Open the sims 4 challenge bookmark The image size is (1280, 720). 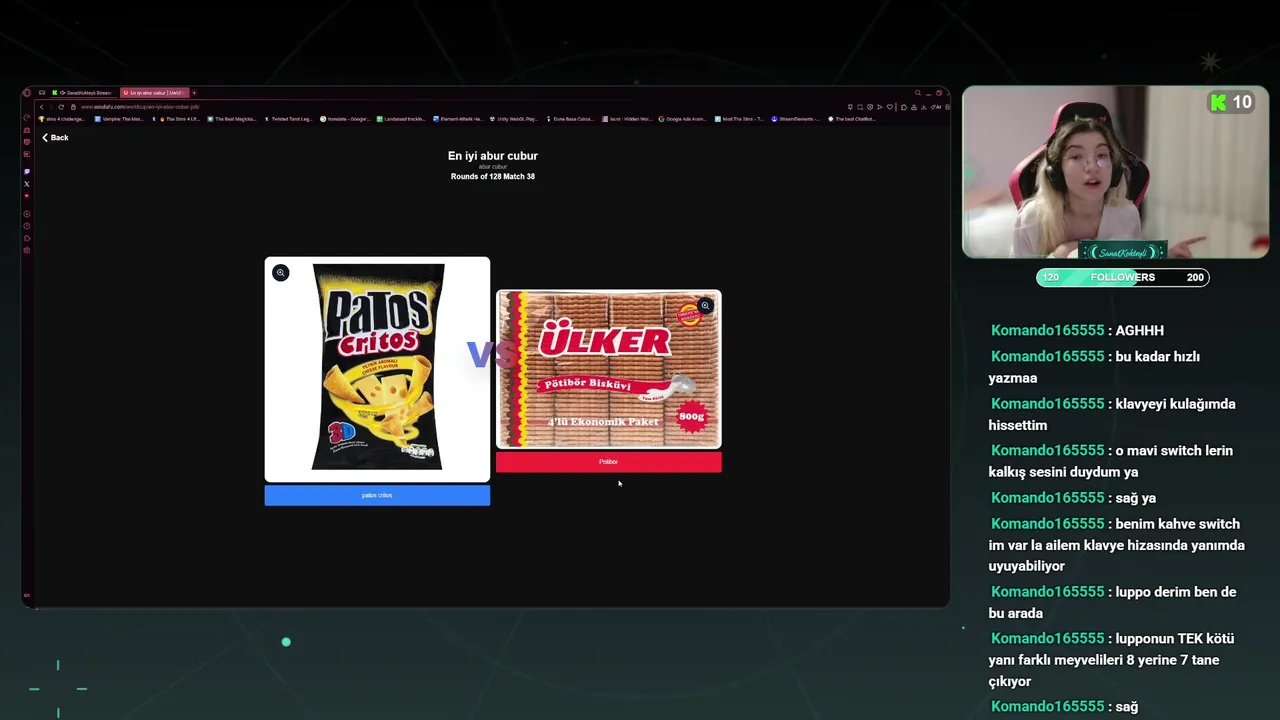(62, 119)
